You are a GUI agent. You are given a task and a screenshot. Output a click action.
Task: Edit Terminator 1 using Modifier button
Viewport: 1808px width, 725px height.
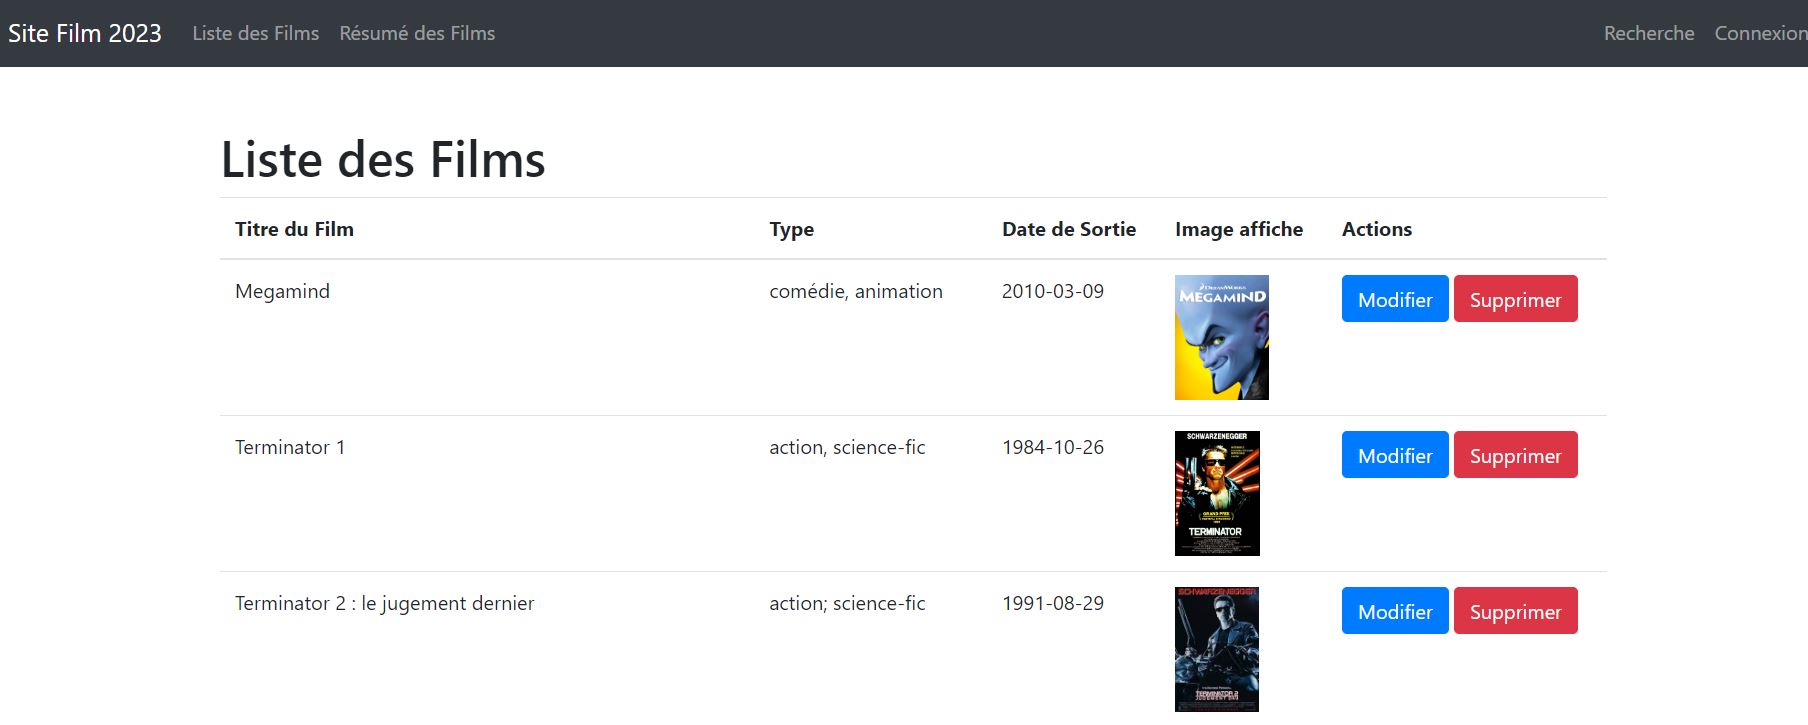1394,455
